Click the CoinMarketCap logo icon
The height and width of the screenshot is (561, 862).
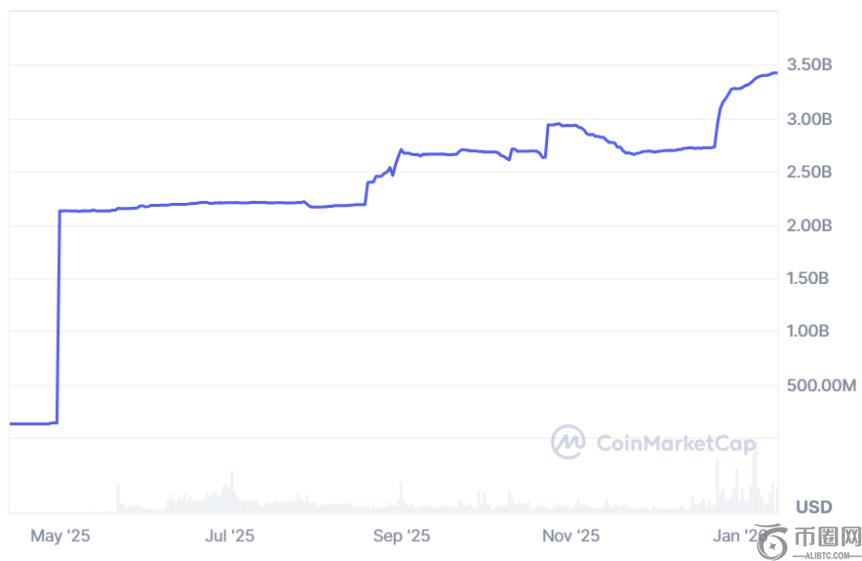[x=569, y=441]
